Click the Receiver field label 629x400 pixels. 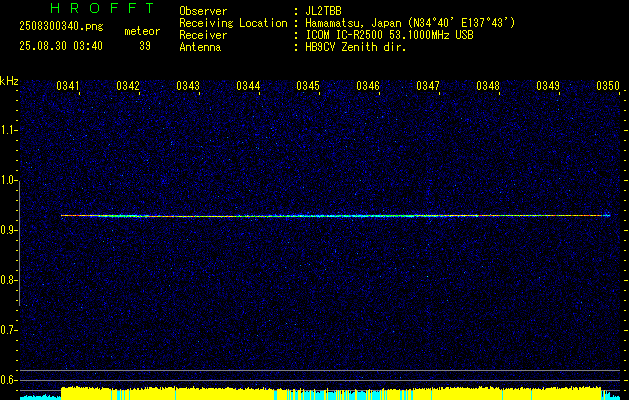point(203,35)
